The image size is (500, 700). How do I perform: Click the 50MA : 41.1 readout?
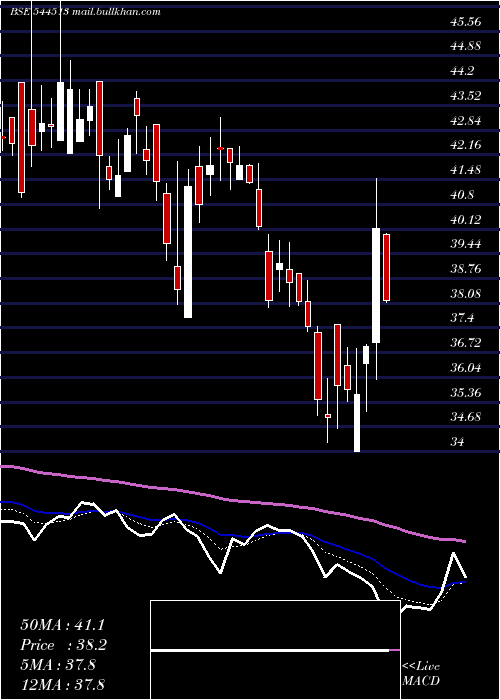click(x=64, y=625)
